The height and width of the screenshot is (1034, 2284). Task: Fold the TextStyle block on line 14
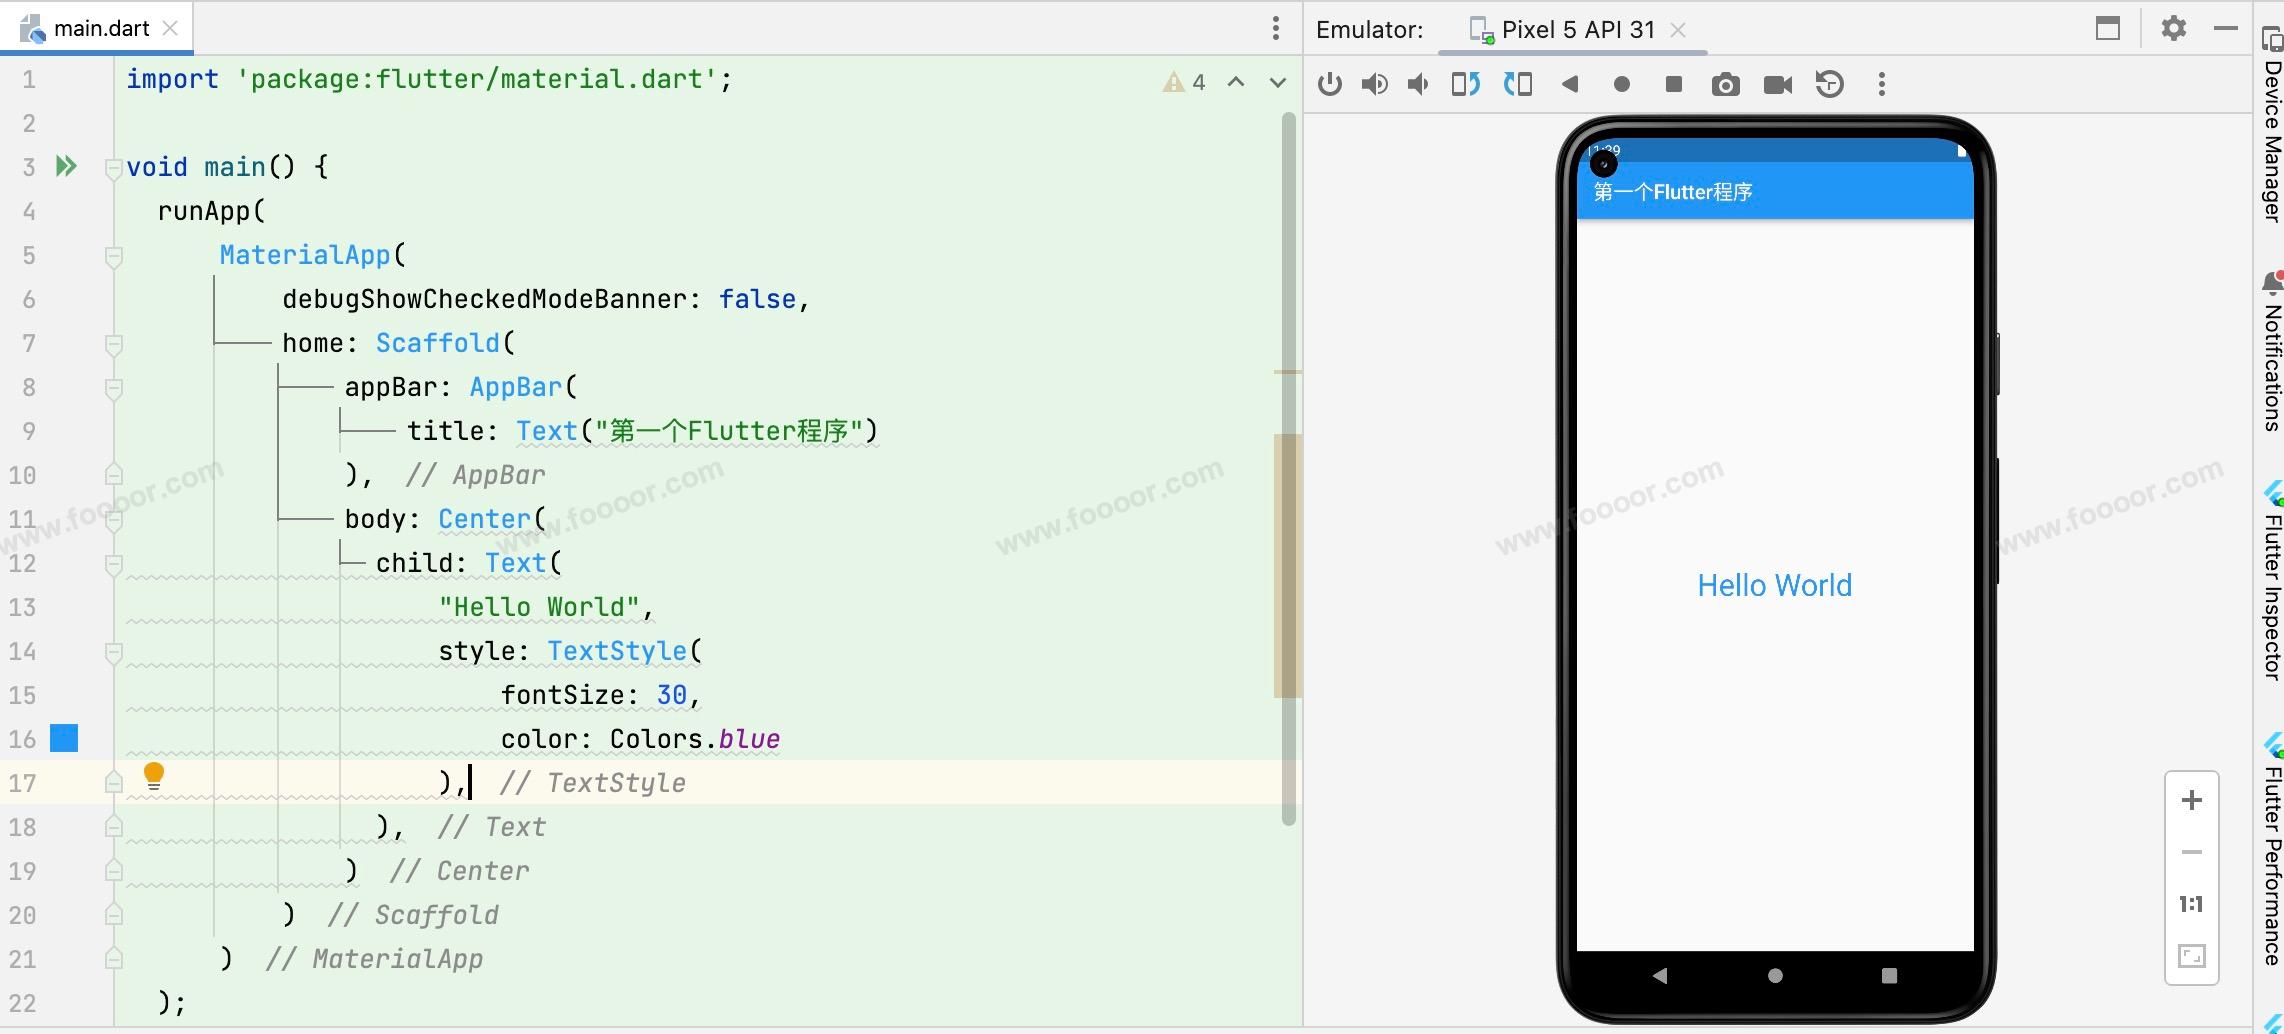(x=113, y=652)
